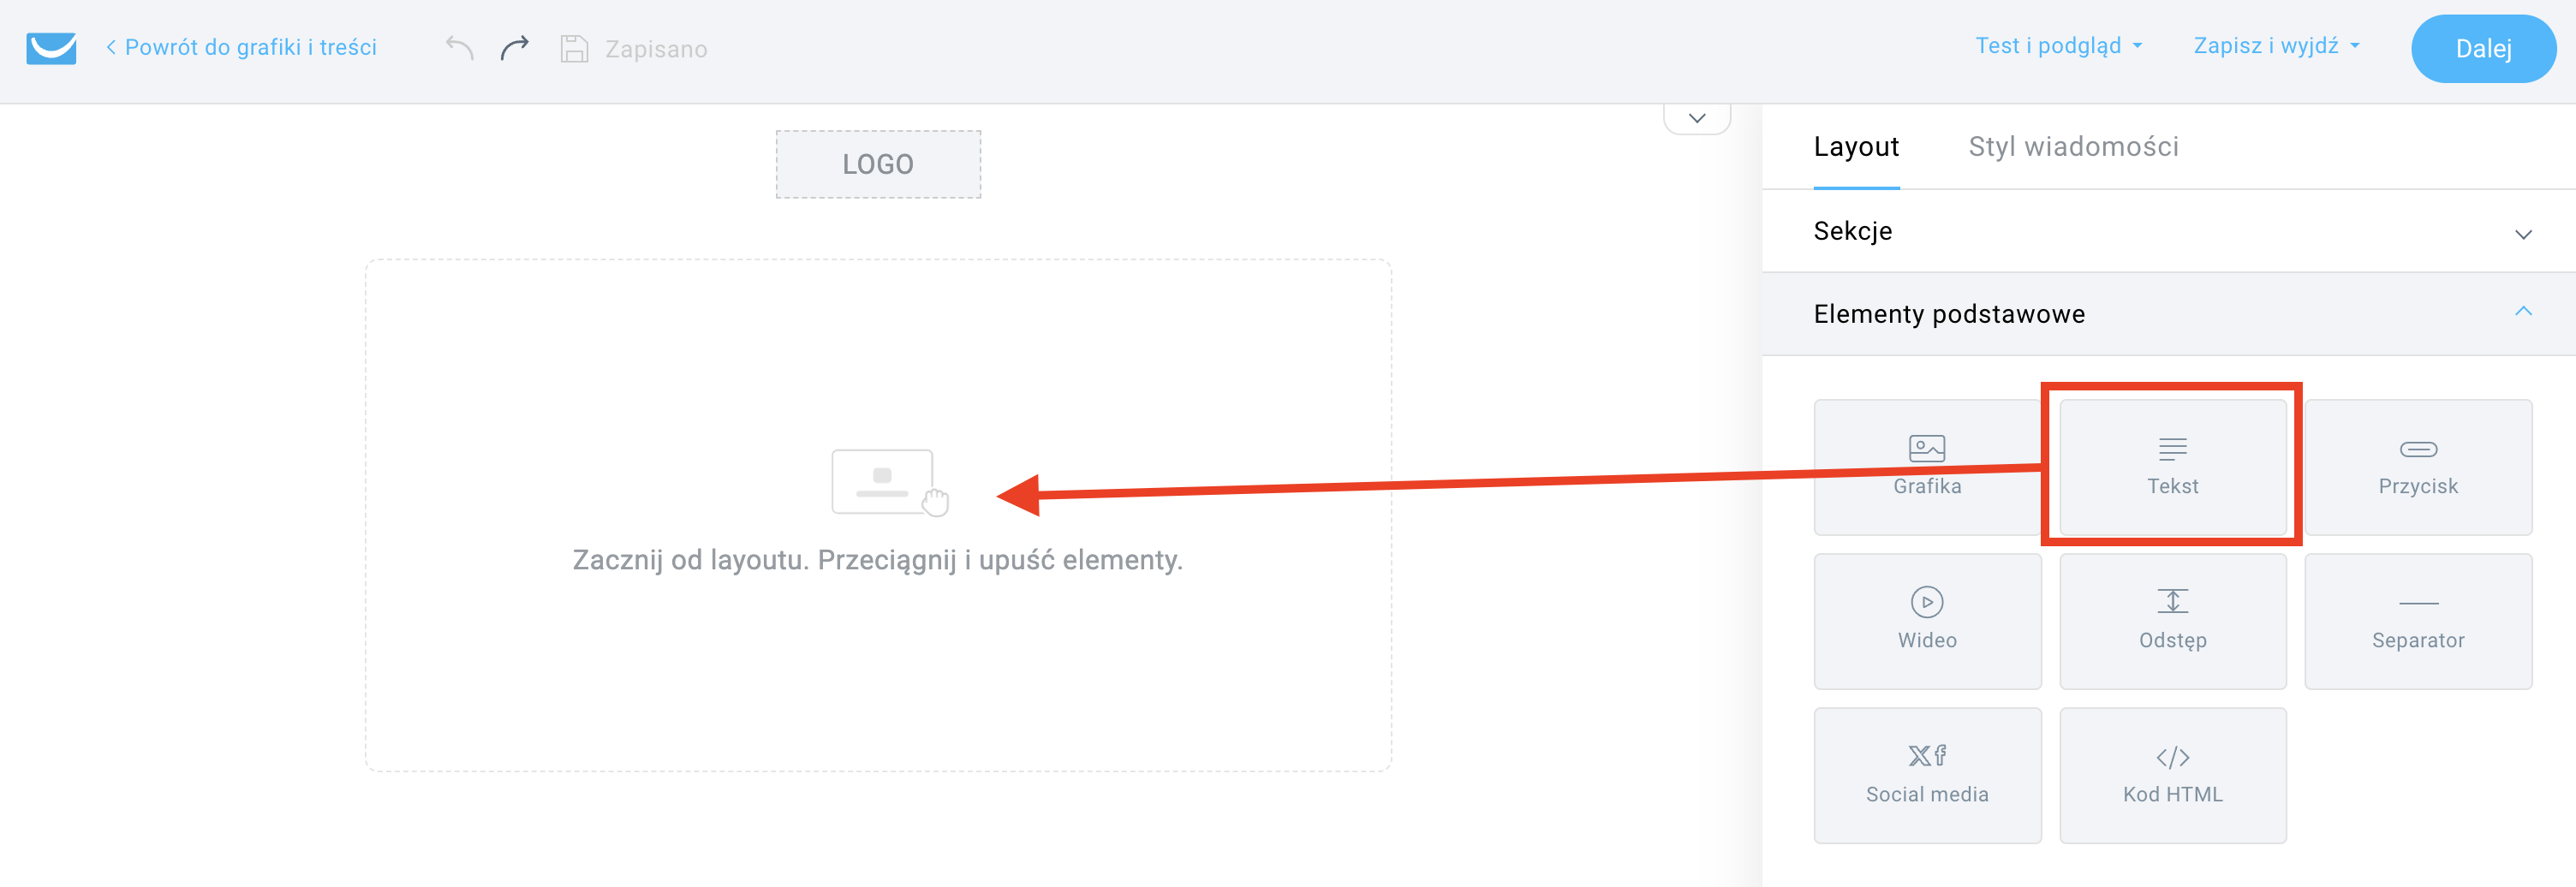Collapse the Elementy podstawowe section
The height and width of the screenshot is (887, 2576).
[x=2168, y=314]
